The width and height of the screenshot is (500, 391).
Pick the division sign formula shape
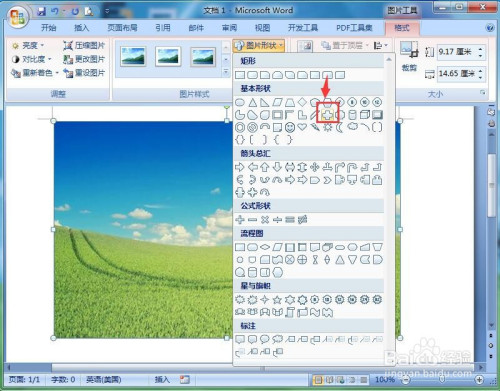[x=277, y=220]
